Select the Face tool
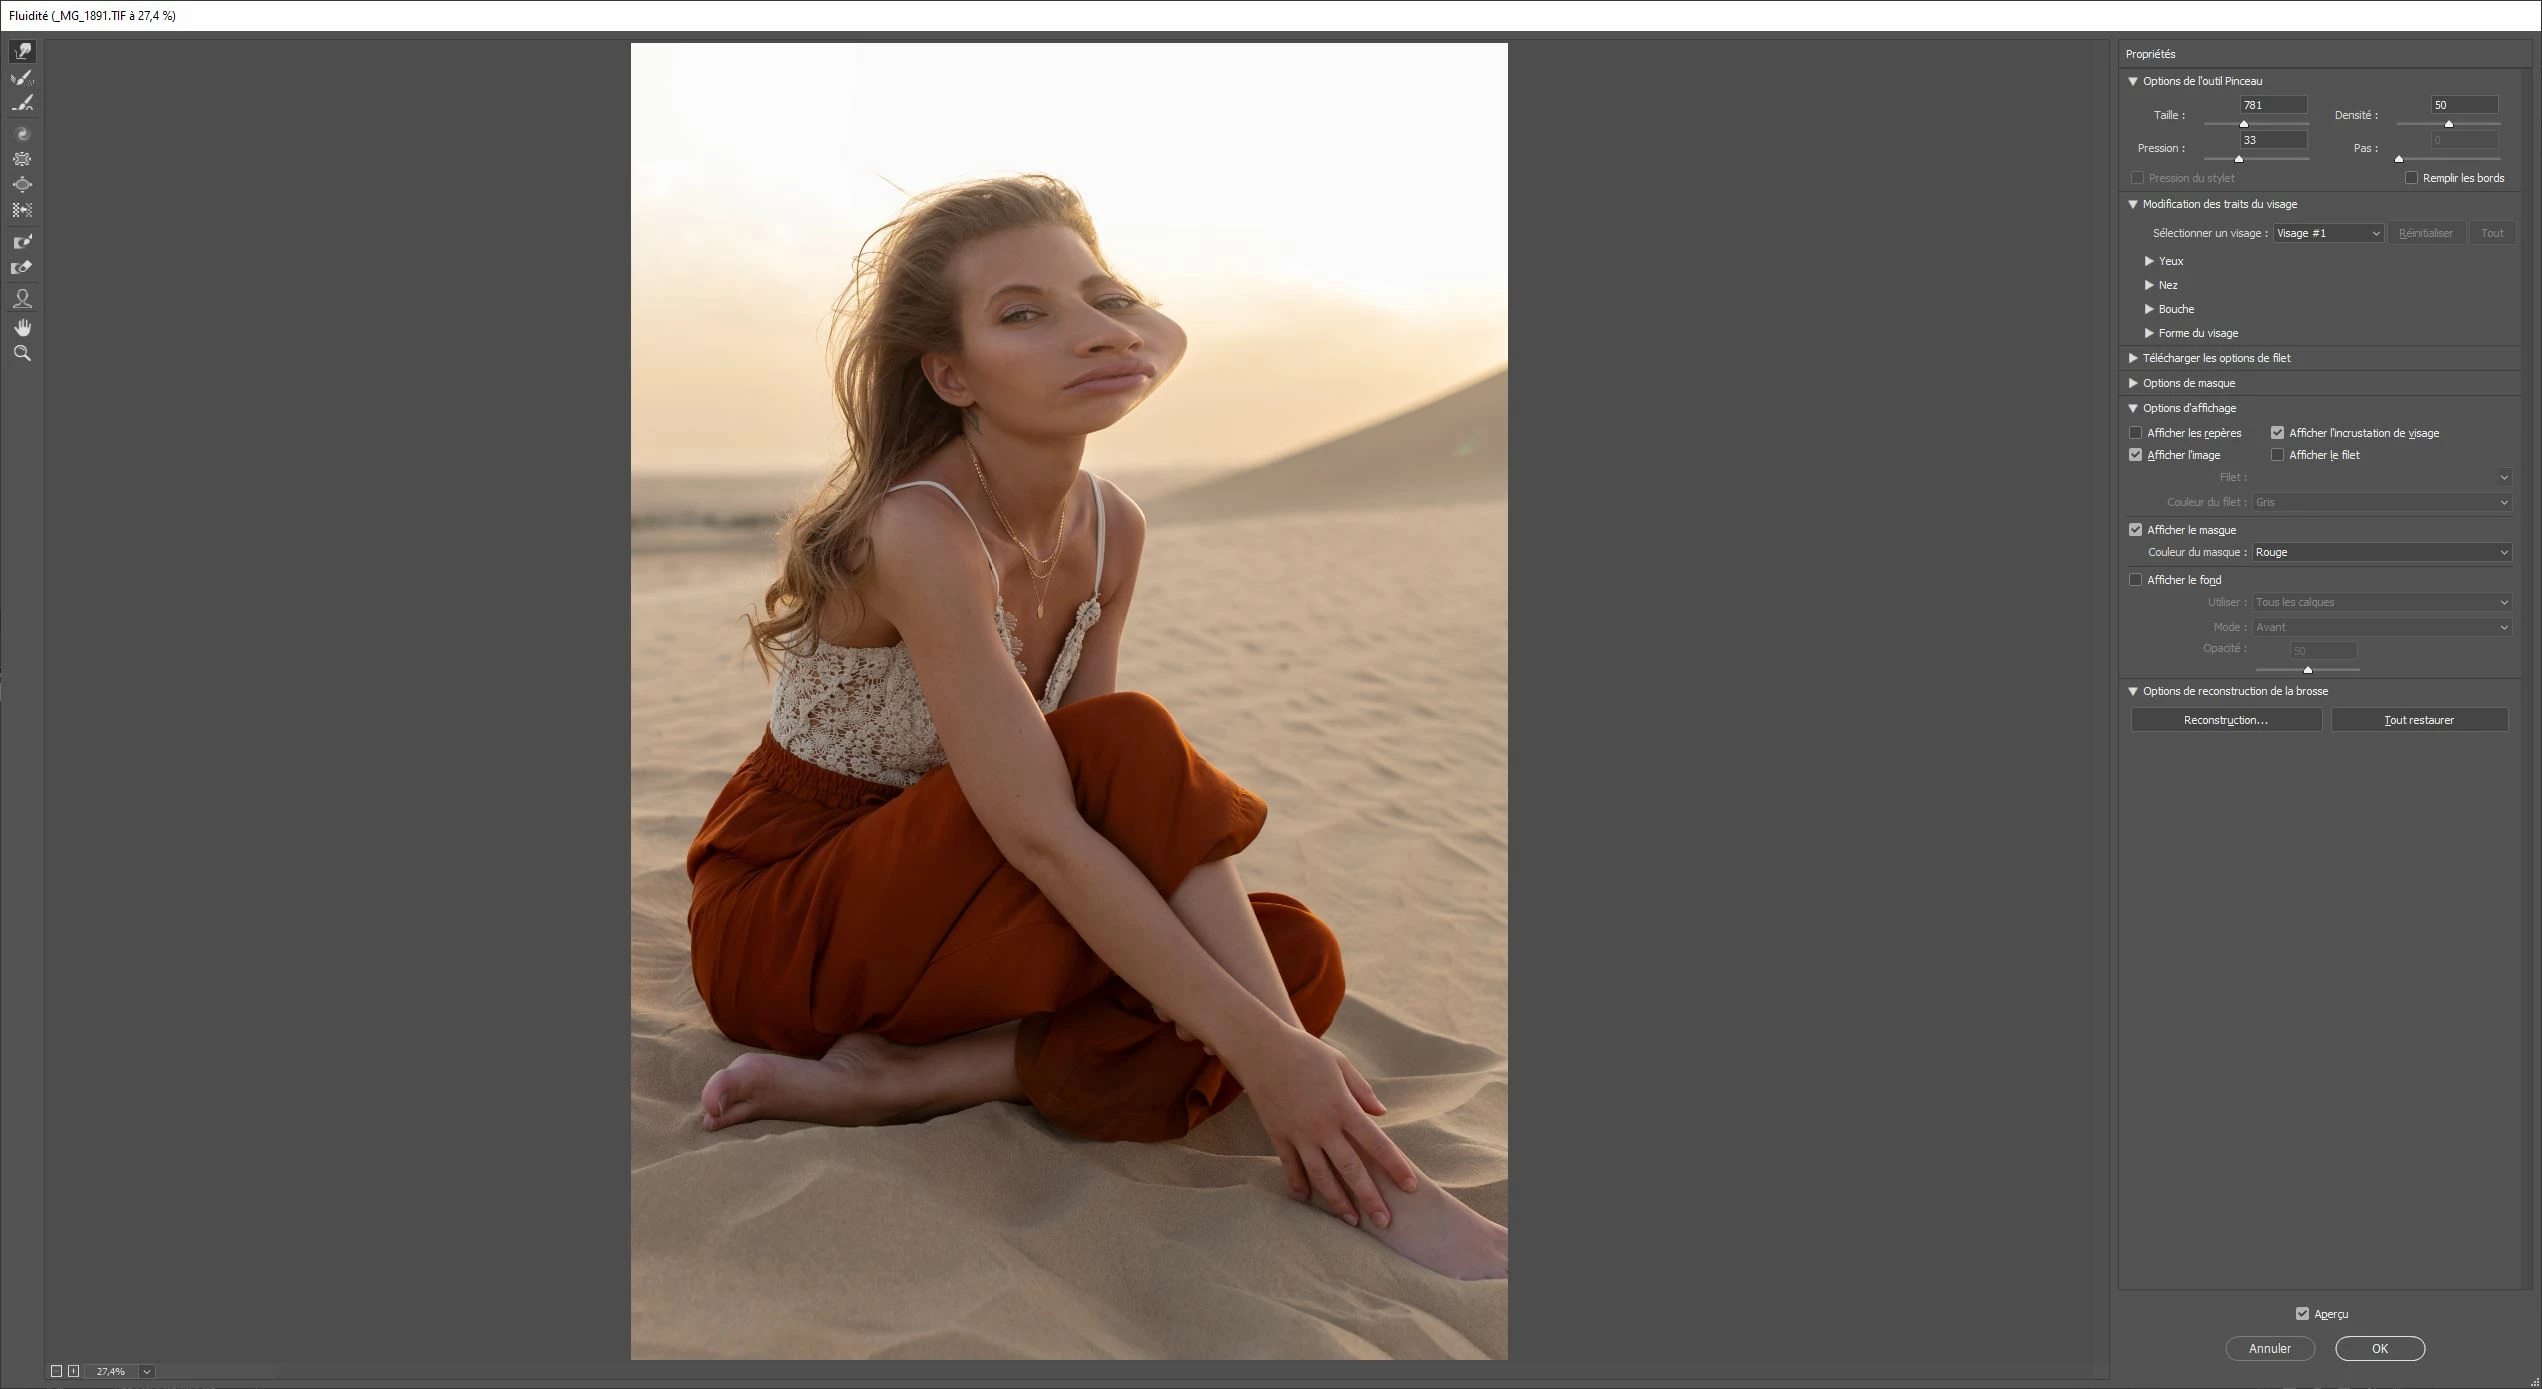Image resolution: width=2542 pixels, height=1389 pixels. click(22, 298)
